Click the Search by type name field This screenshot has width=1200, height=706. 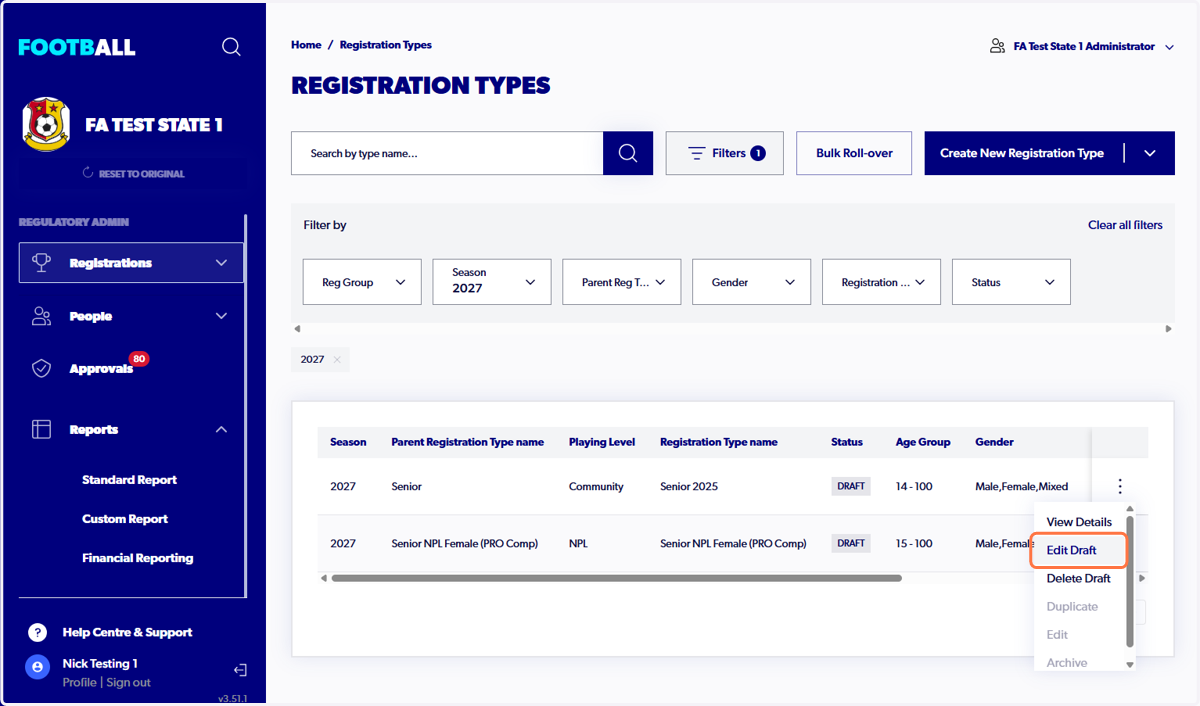click(447, 153)
